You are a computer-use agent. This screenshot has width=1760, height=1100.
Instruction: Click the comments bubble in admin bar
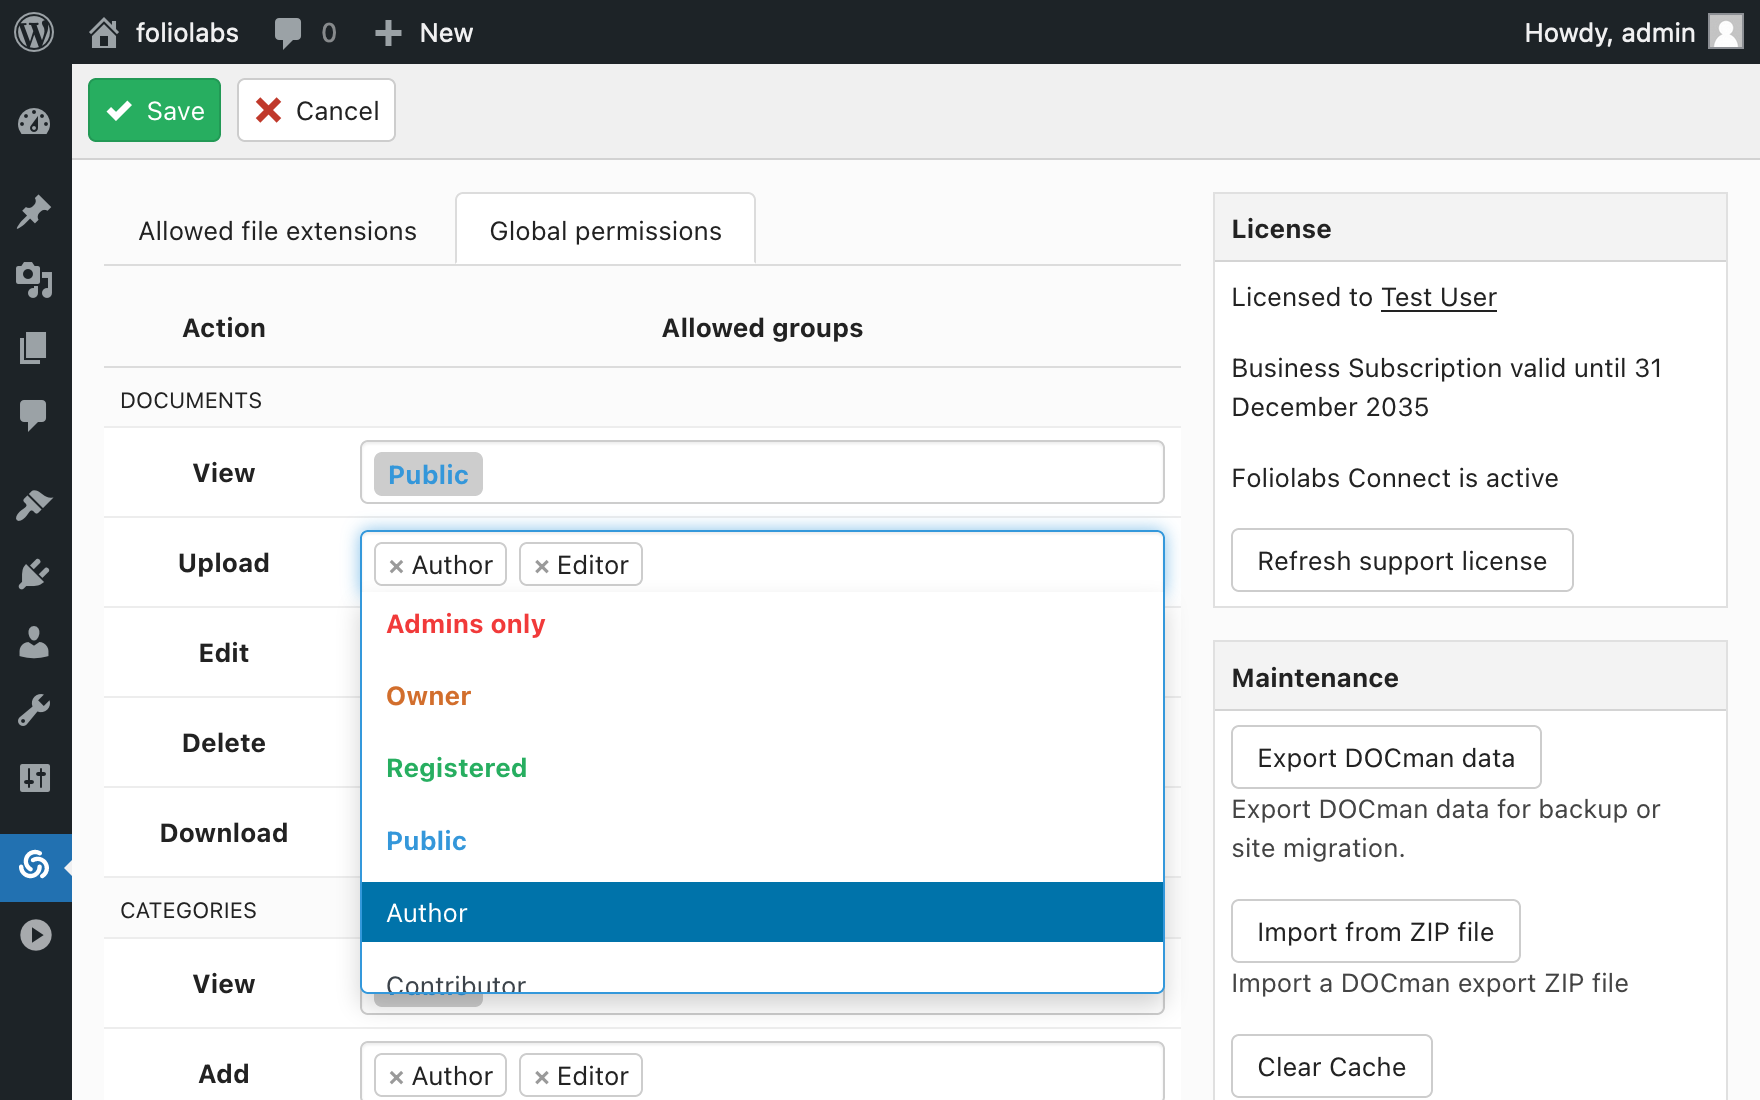click(288, 33)
